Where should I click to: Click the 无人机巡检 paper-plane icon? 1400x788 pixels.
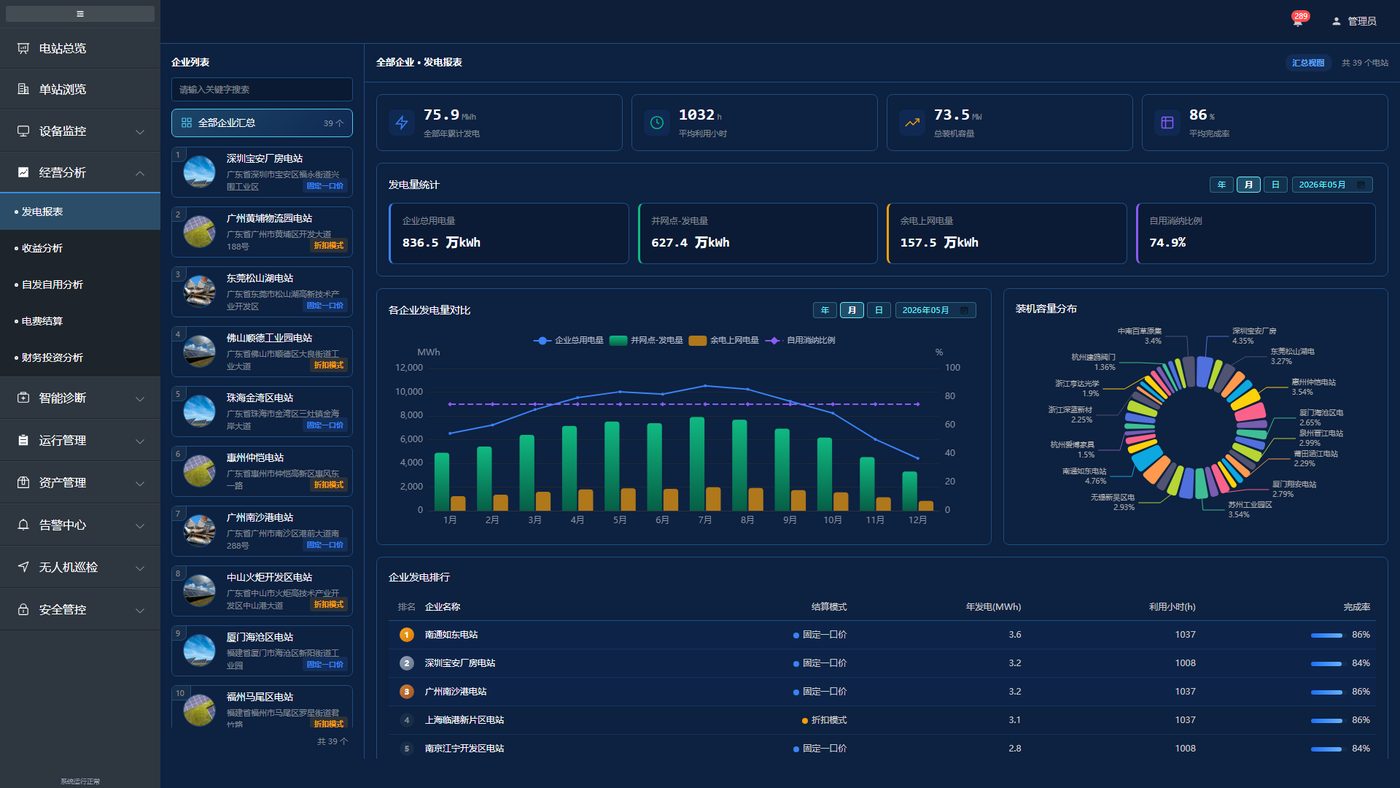point(23,567)
